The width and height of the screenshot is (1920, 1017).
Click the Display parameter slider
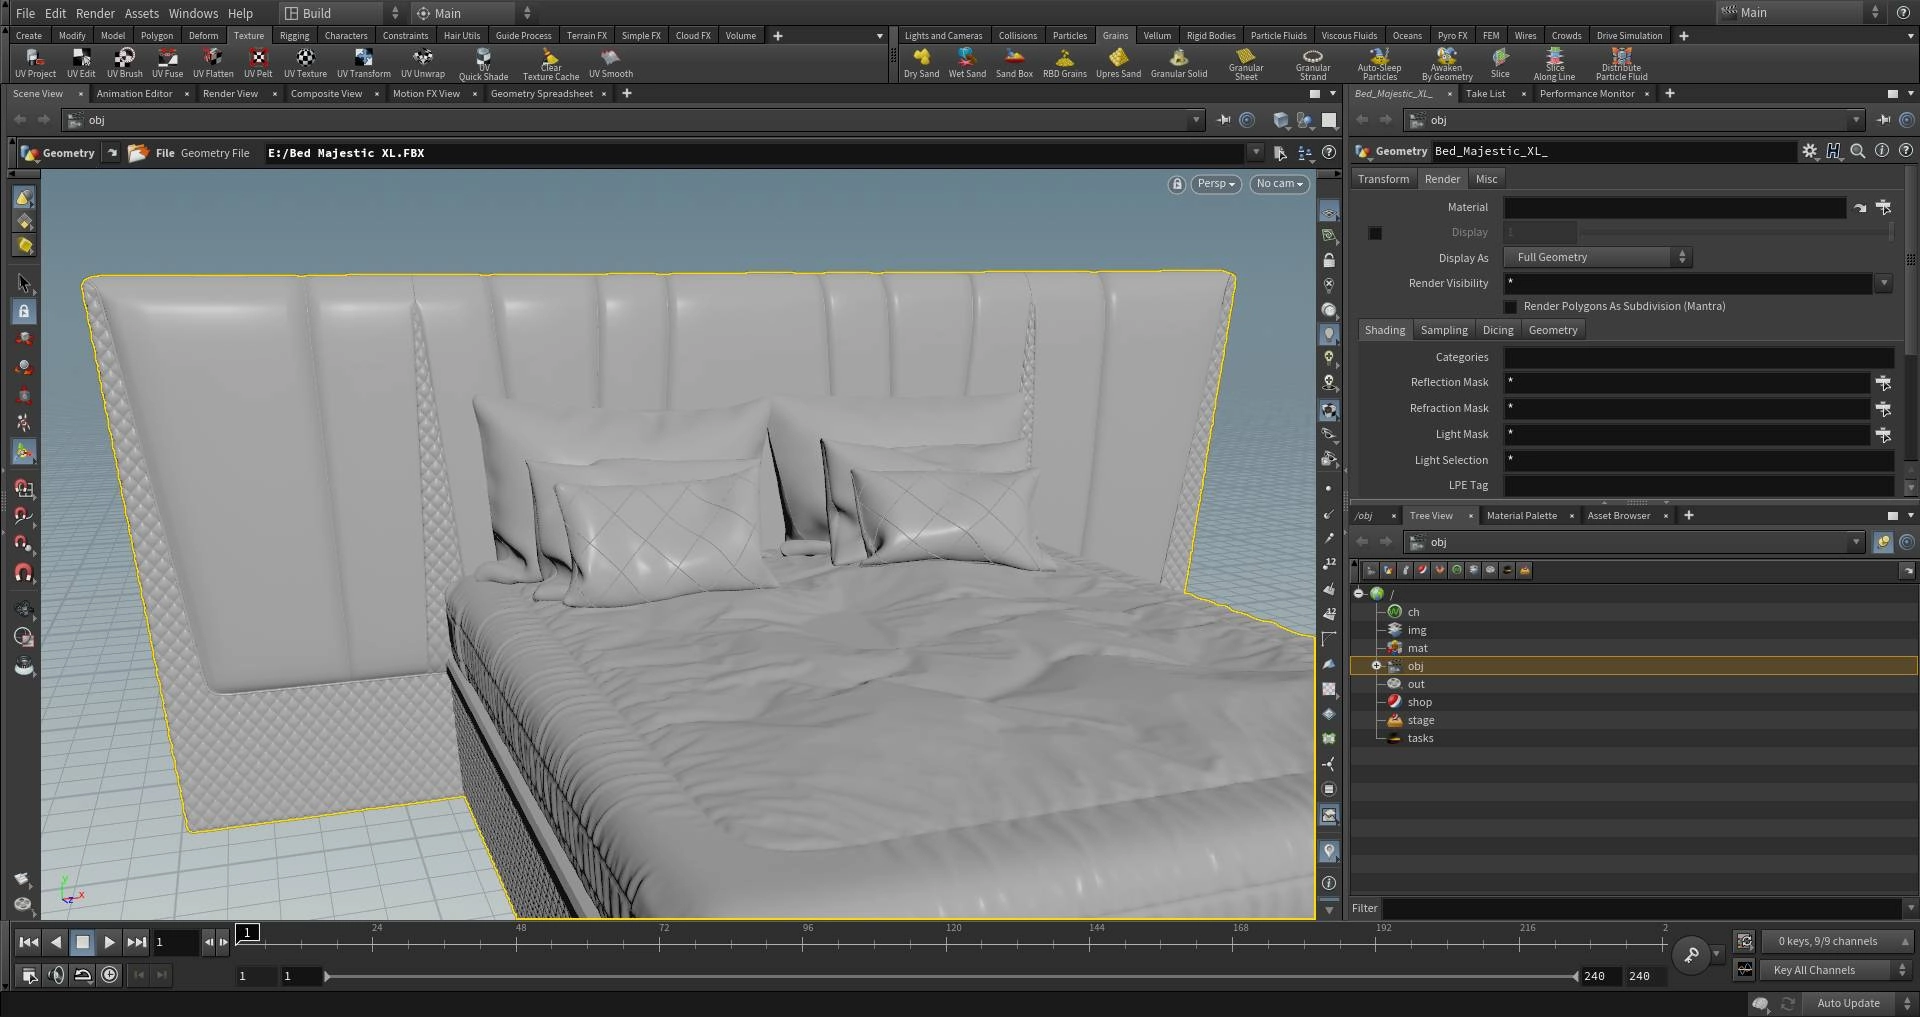pyautogui.click(x=1737, y=232)
